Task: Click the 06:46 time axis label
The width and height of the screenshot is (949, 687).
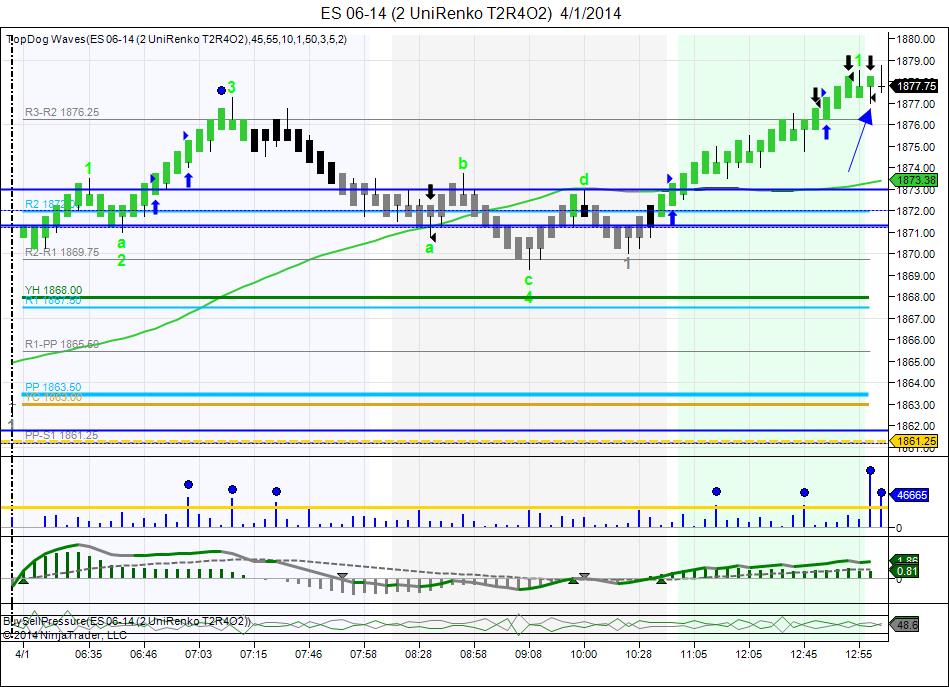Action: tap(143, 654)
